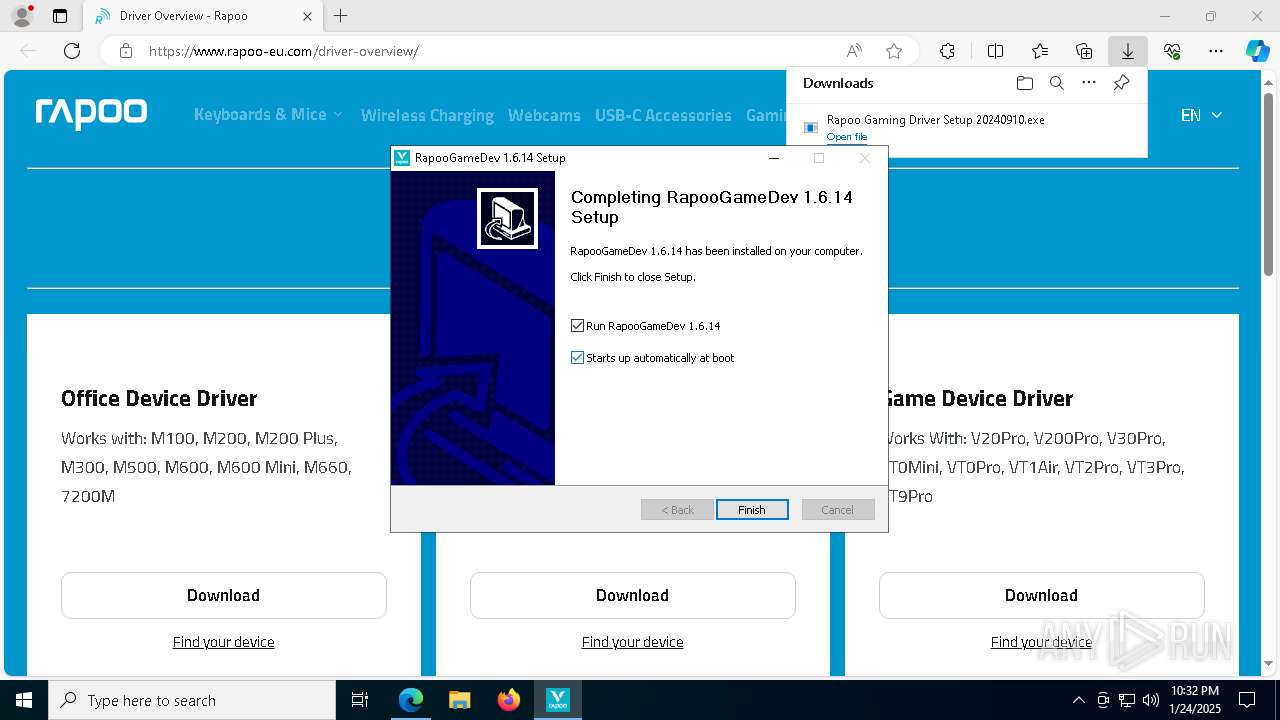Click the Rapoo logo in site header
Viewport: 1280px width, 720px height.
click(91, 114)
